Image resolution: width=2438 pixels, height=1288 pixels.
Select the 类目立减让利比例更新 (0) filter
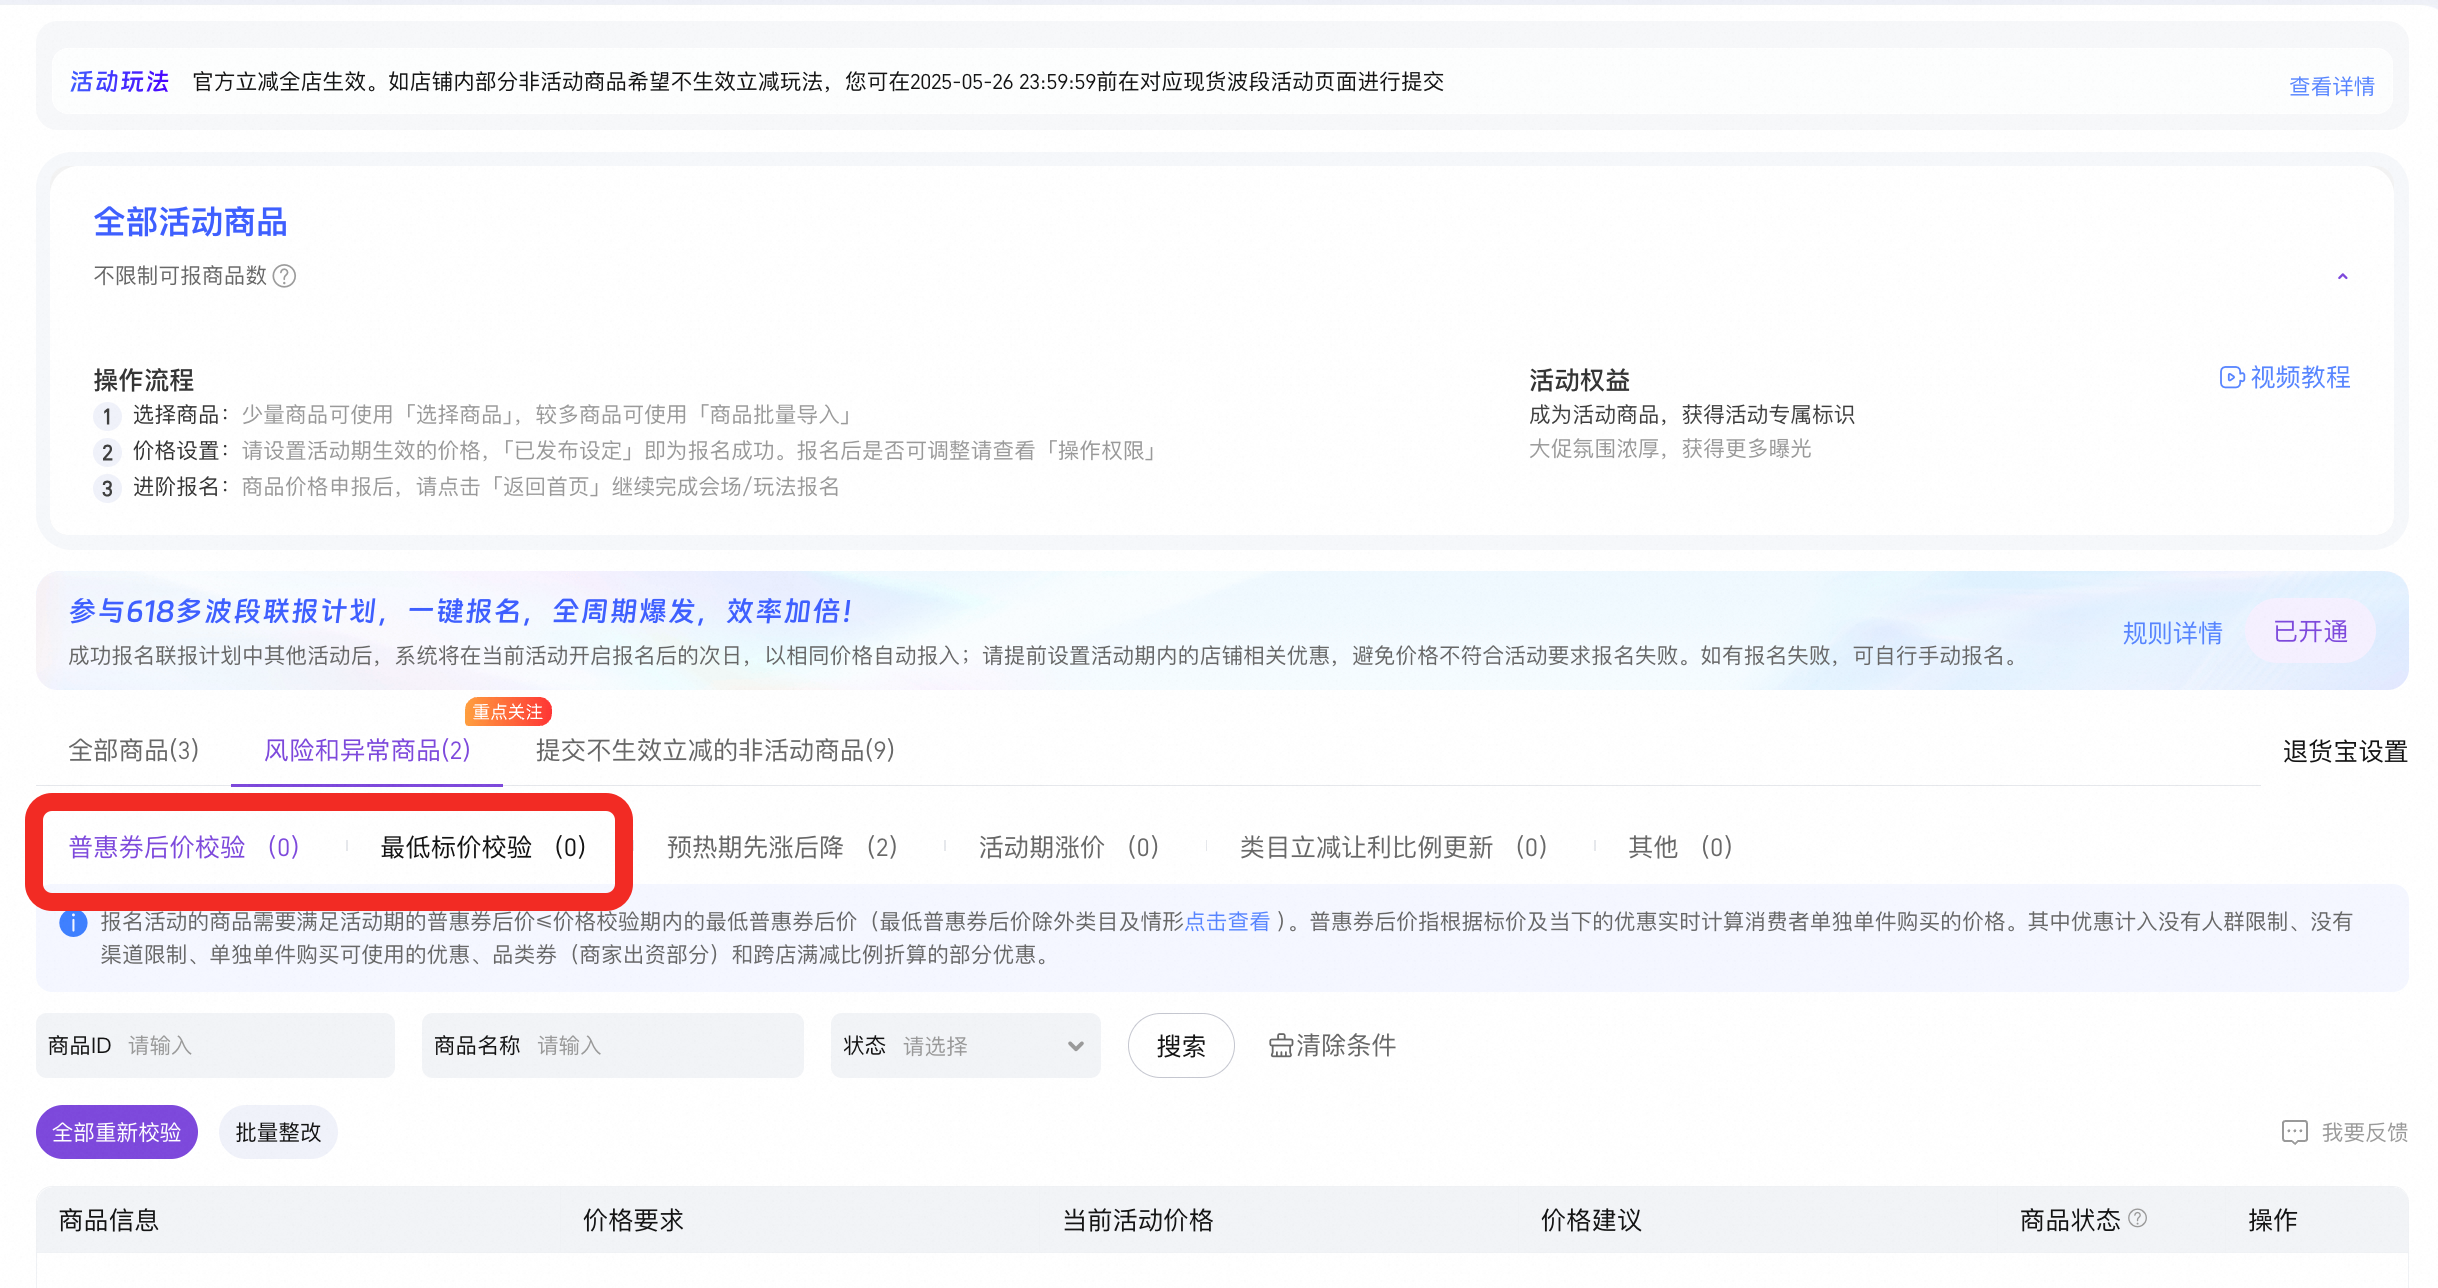point(1393,847)
